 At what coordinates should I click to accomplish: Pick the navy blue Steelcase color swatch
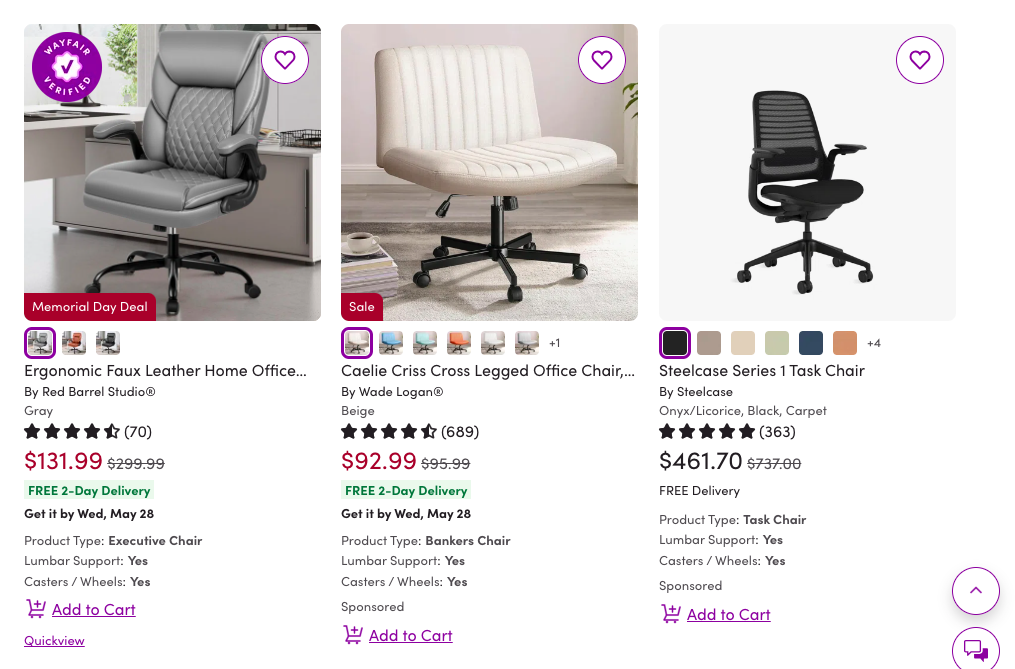[x=811, y=343]
